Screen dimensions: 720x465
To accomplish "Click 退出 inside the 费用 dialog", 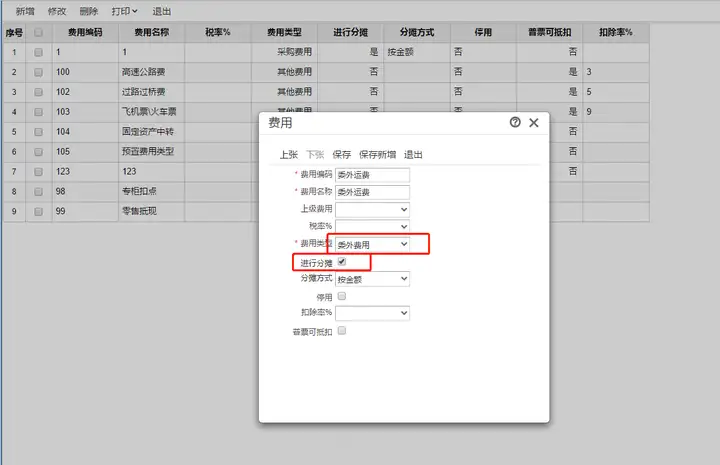I will tap(413, 155).
